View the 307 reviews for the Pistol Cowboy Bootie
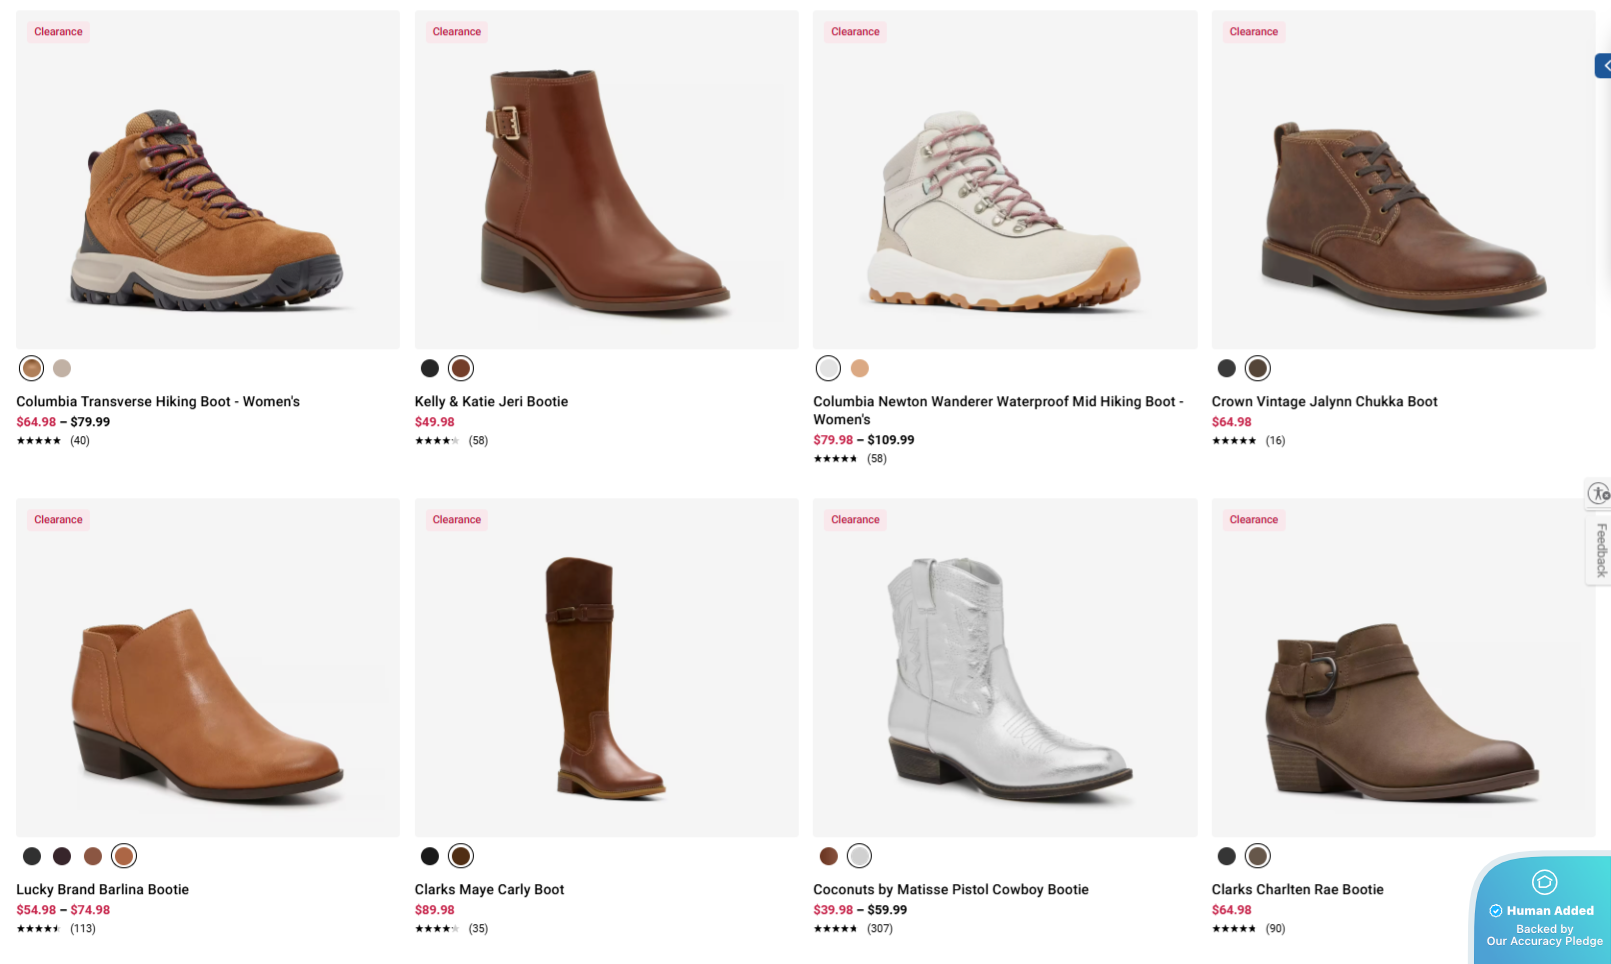 (x=879, y=928)
